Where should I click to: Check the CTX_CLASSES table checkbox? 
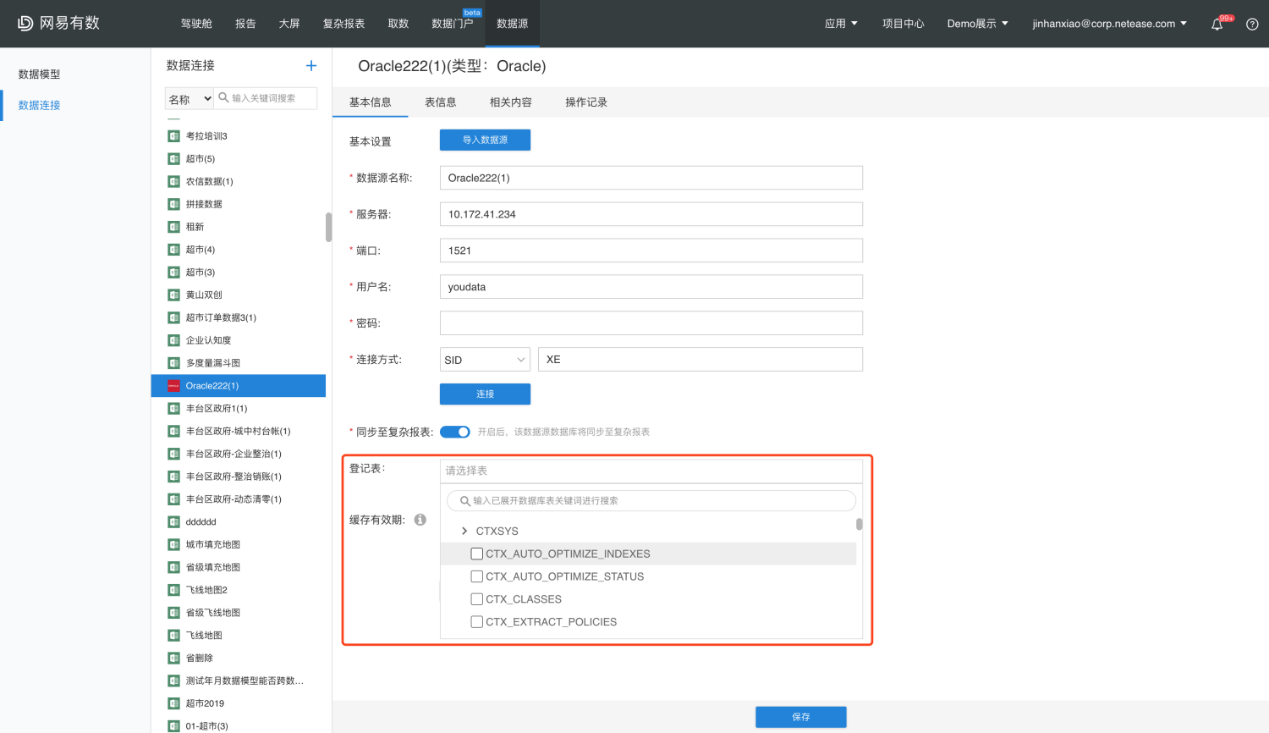tap(477, 599)
